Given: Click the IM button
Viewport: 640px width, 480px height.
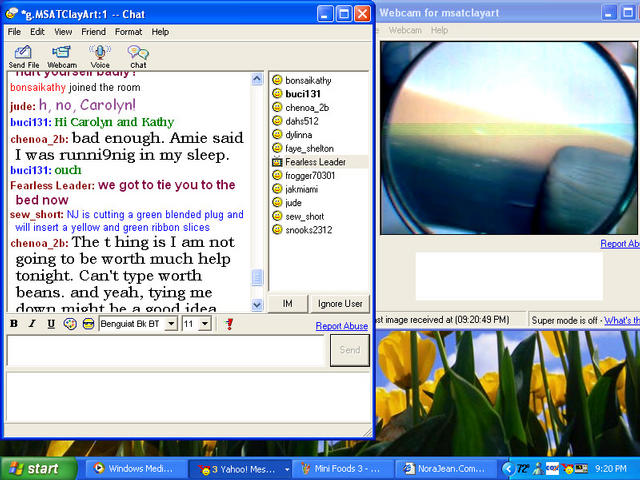Looking at the screenshot, I should coord(287,304).
